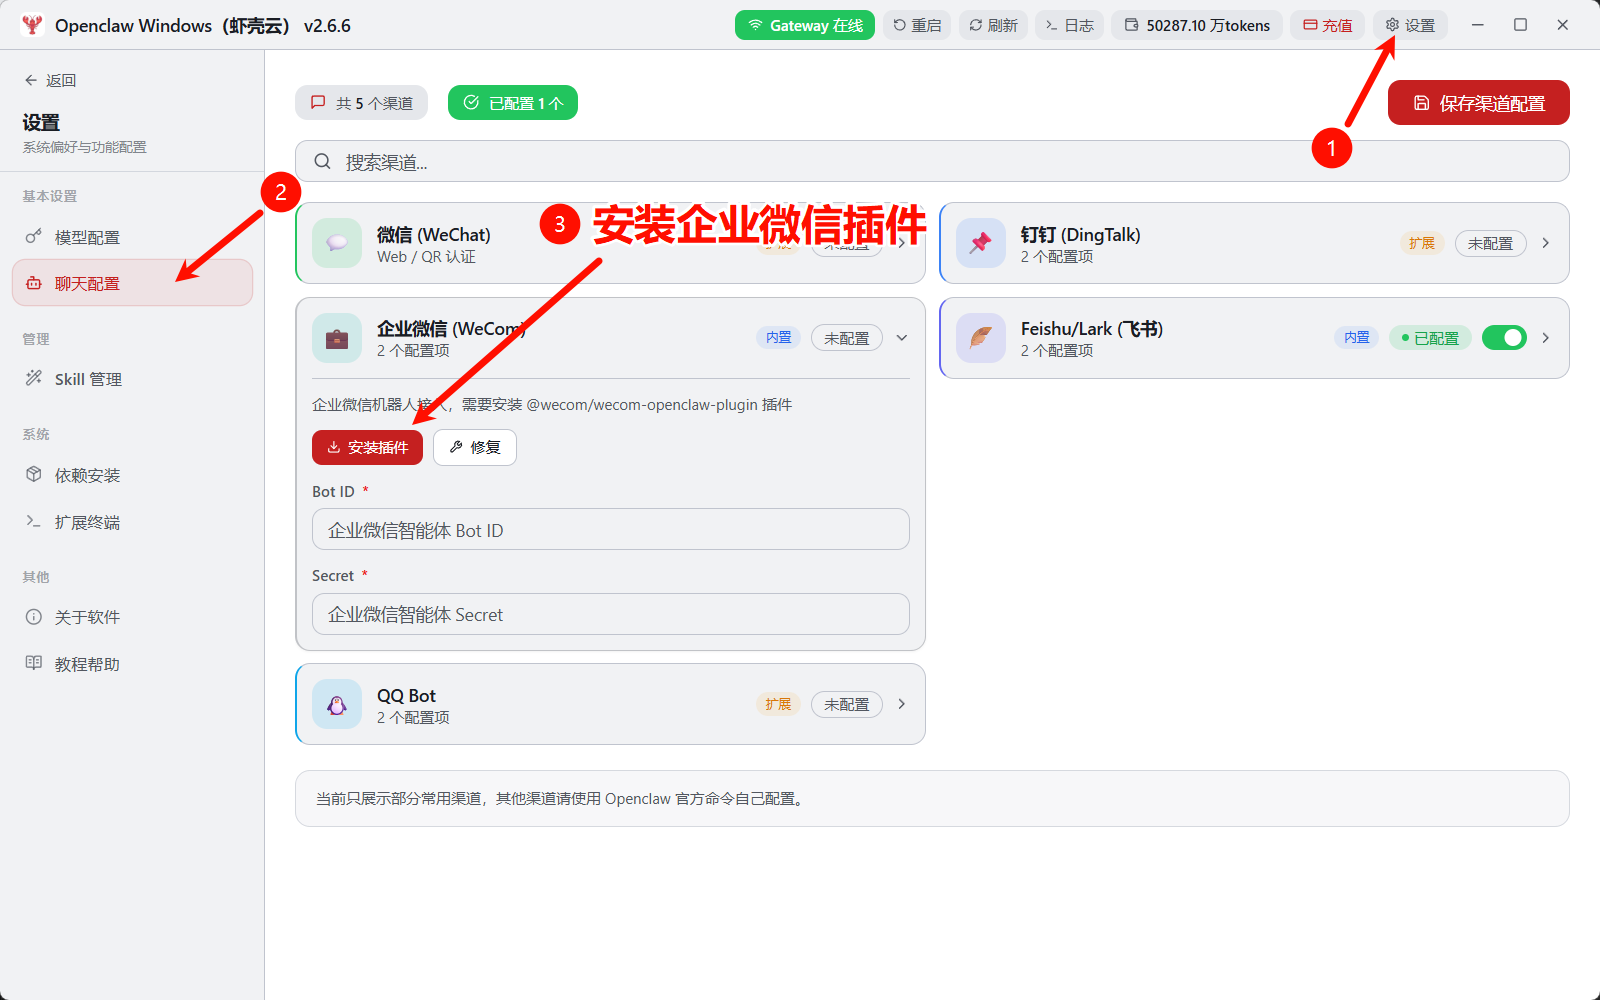Click the search magnifier icon
Image resolution: width=1600 pixels, height=1000 pixels.
[323, 161]
